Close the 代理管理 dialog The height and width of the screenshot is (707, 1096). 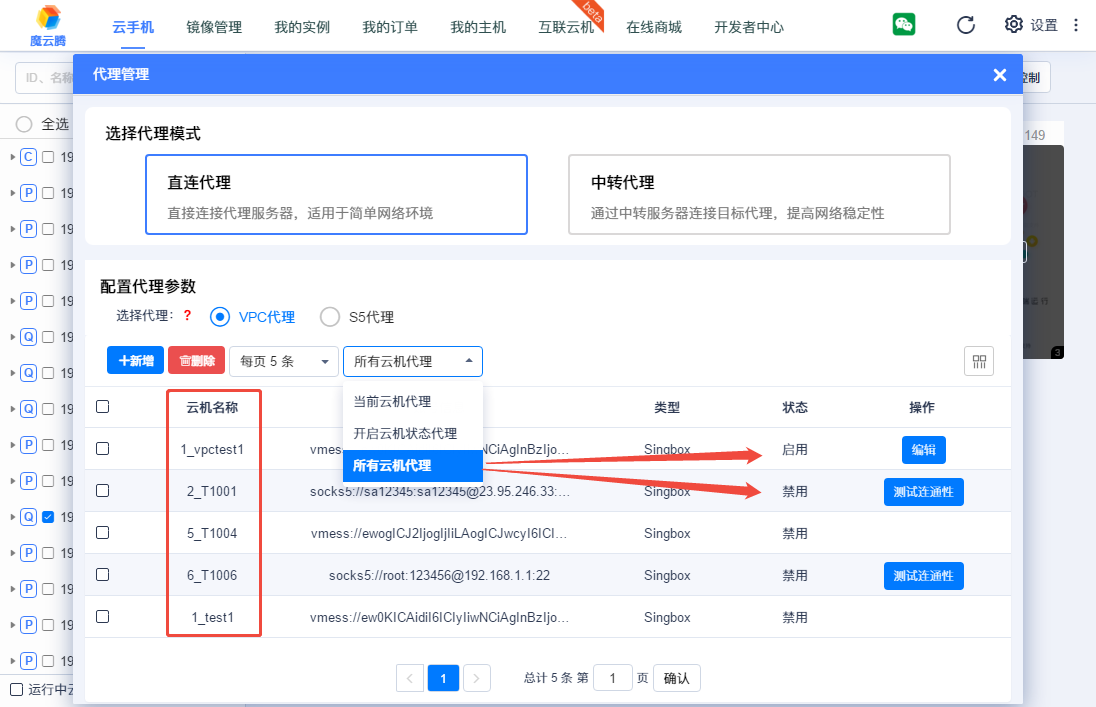999,75
